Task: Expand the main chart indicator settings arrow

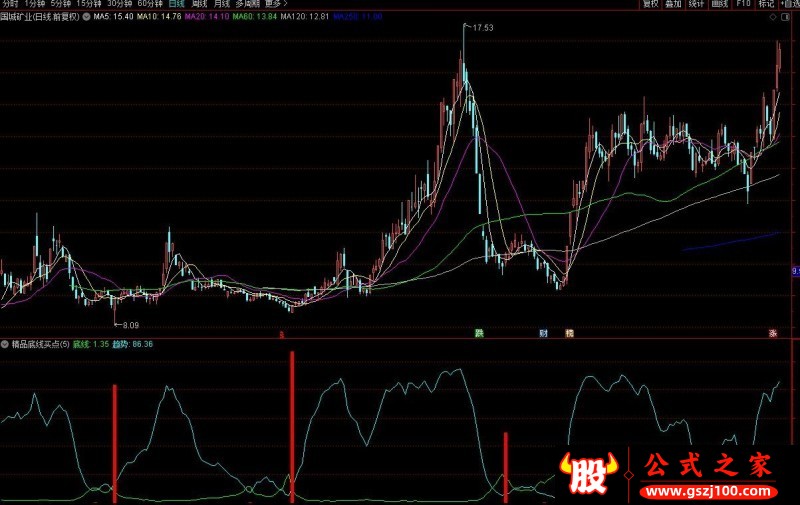Action: click(x=85, y=17)
